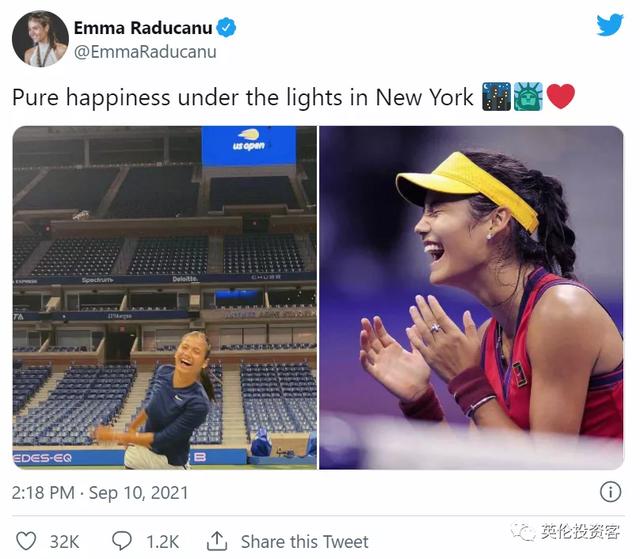The width and height of the screenshot is (640, 559).
Task: Open Emma Raducanu profile picture
Action: (x=40, y=39)
